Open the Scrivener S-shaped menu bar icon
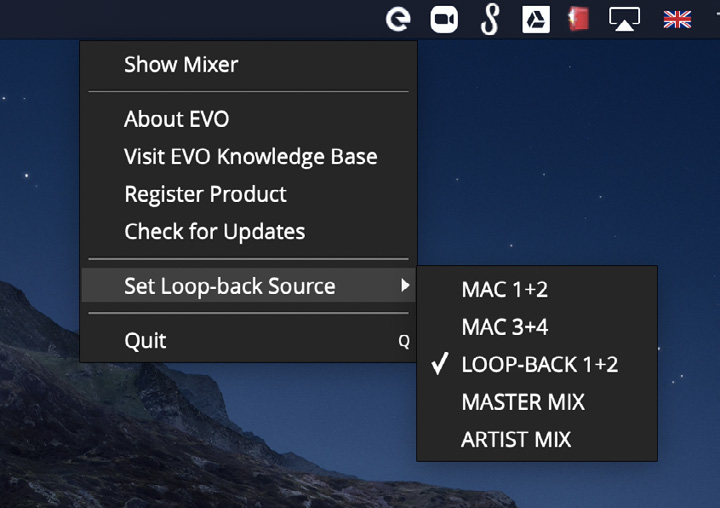The height and width of the screenshot is (508, 720). point(489,20)
